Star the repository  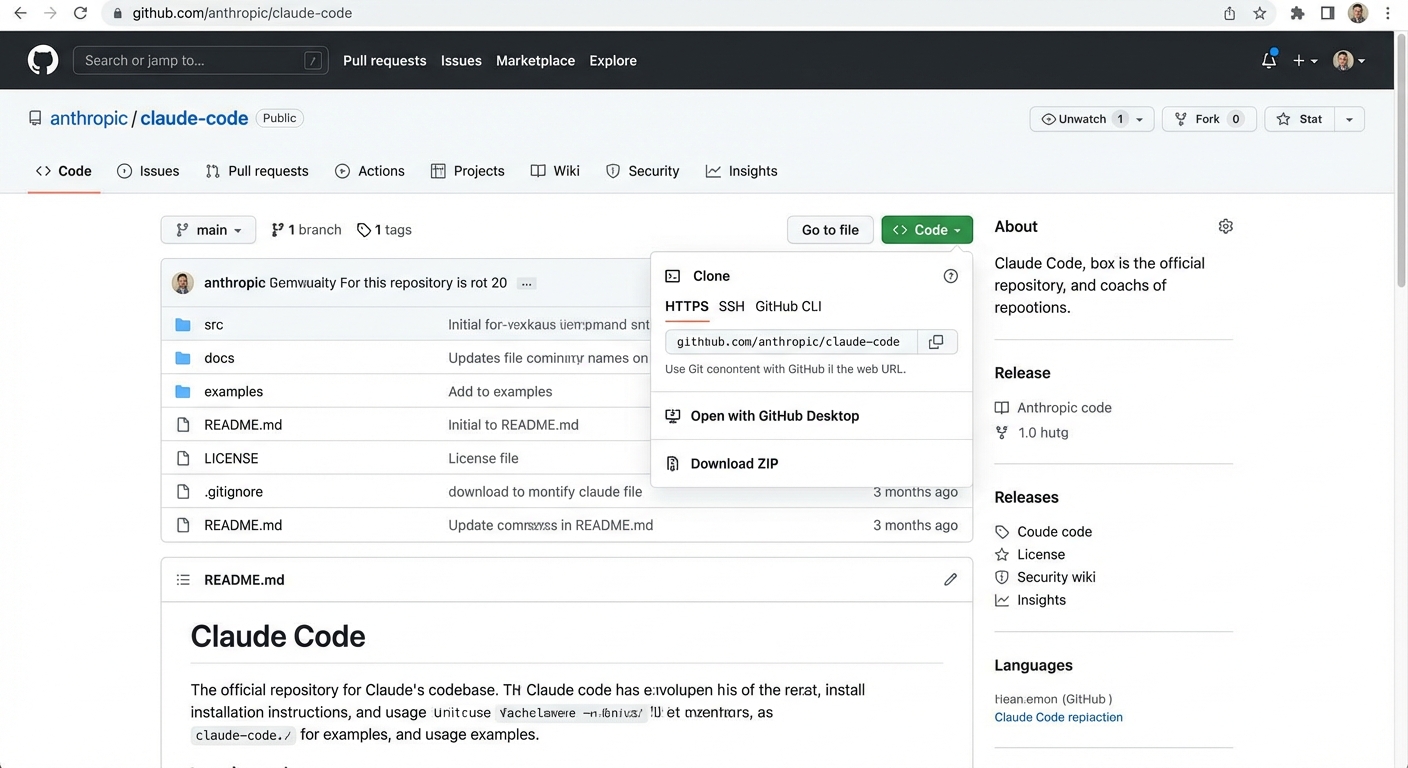tap(1299, 119)
